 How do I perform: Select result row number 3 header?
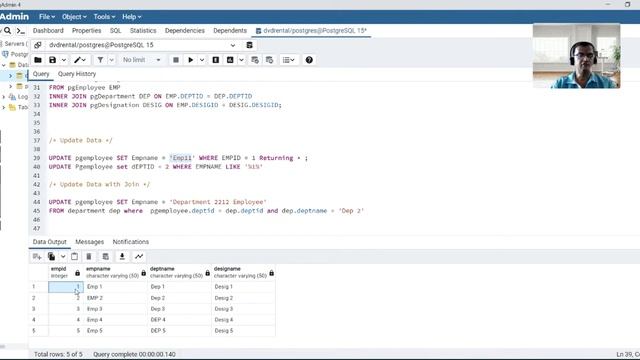[x=38, y=309]
